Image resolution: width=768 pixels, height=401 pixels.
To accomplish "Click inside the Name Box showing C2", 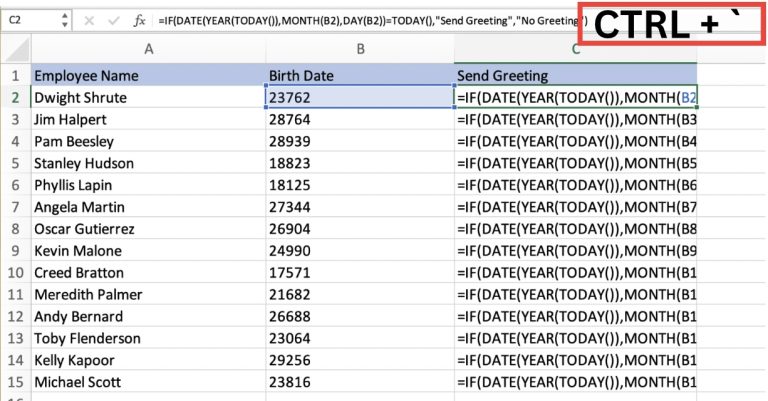I will (x=30, y=19).
